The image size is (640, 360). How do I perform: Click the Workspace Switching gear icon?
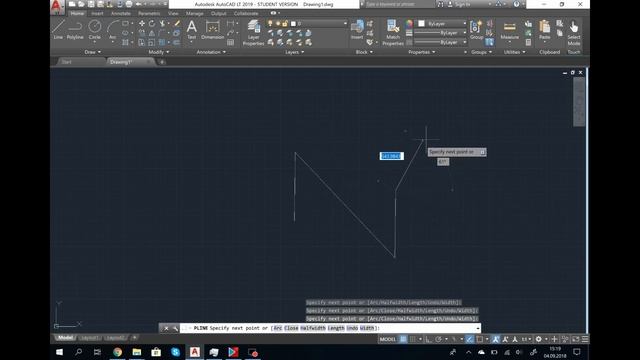click(539, 339)
